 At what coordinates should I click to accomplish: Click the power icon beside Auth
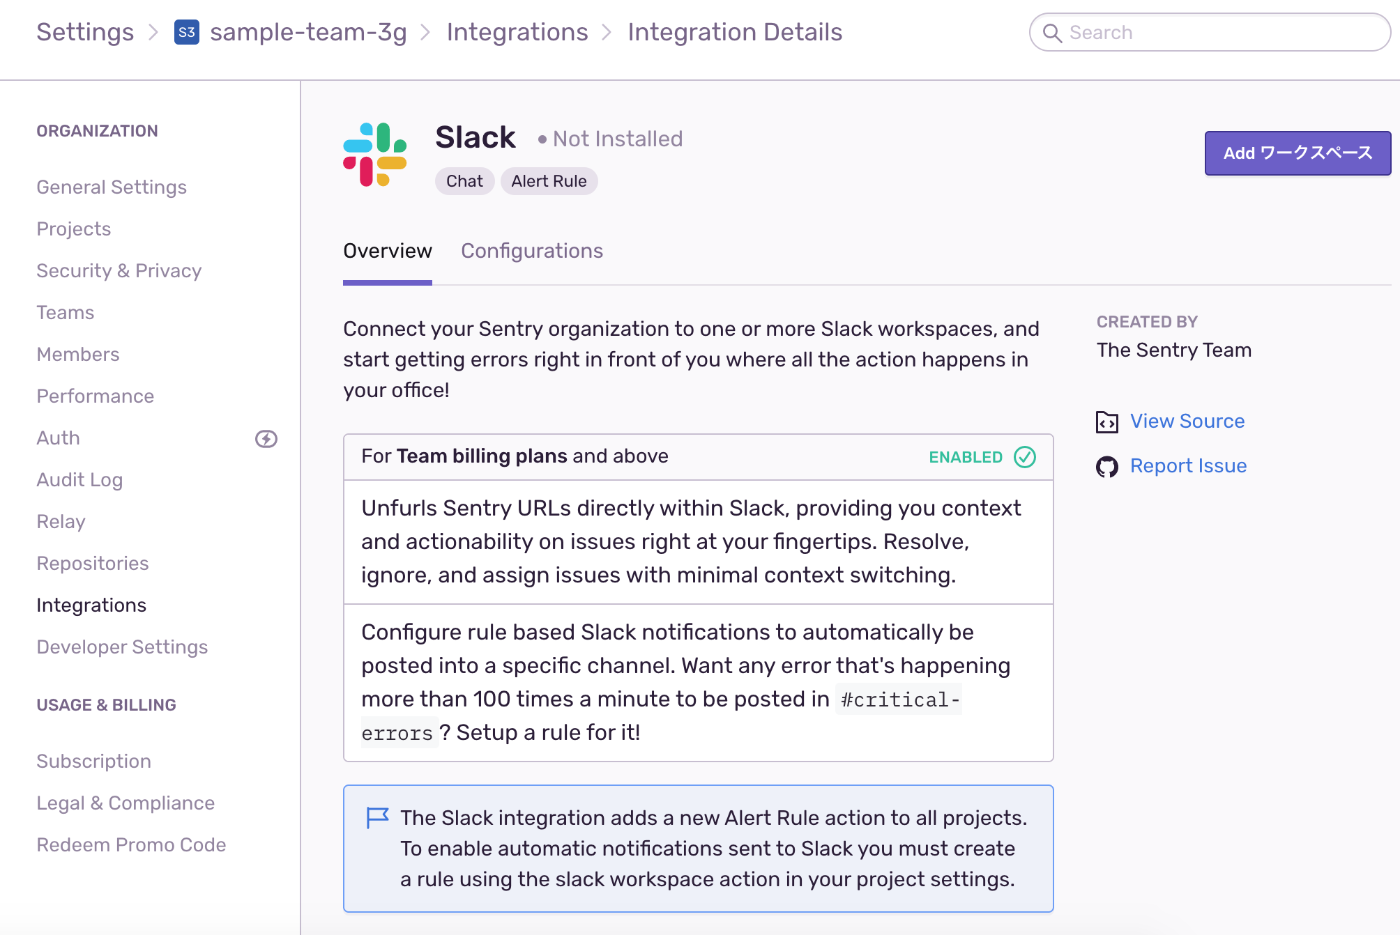click(266, 439)
